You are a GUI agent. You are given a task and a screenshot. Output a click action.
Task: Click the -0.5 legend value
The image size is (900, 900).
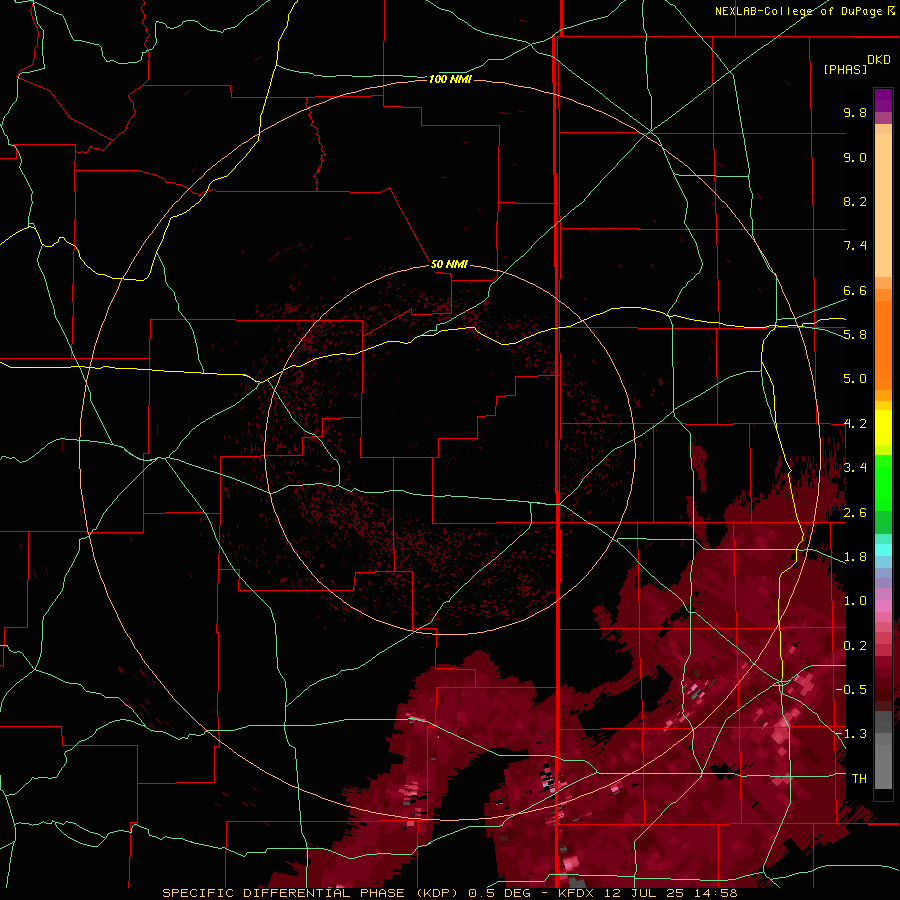pos(851,690)
